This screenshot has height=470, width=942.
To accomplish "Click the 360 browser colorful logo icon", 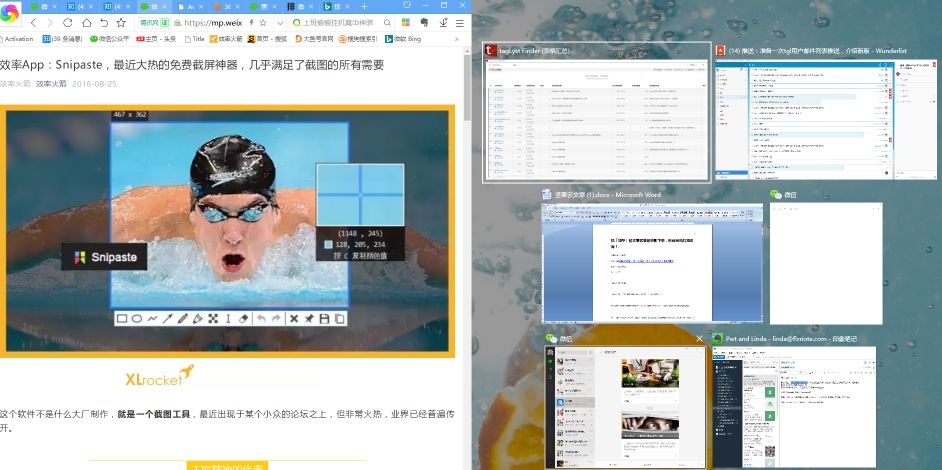I will click(x=10, y=13).
